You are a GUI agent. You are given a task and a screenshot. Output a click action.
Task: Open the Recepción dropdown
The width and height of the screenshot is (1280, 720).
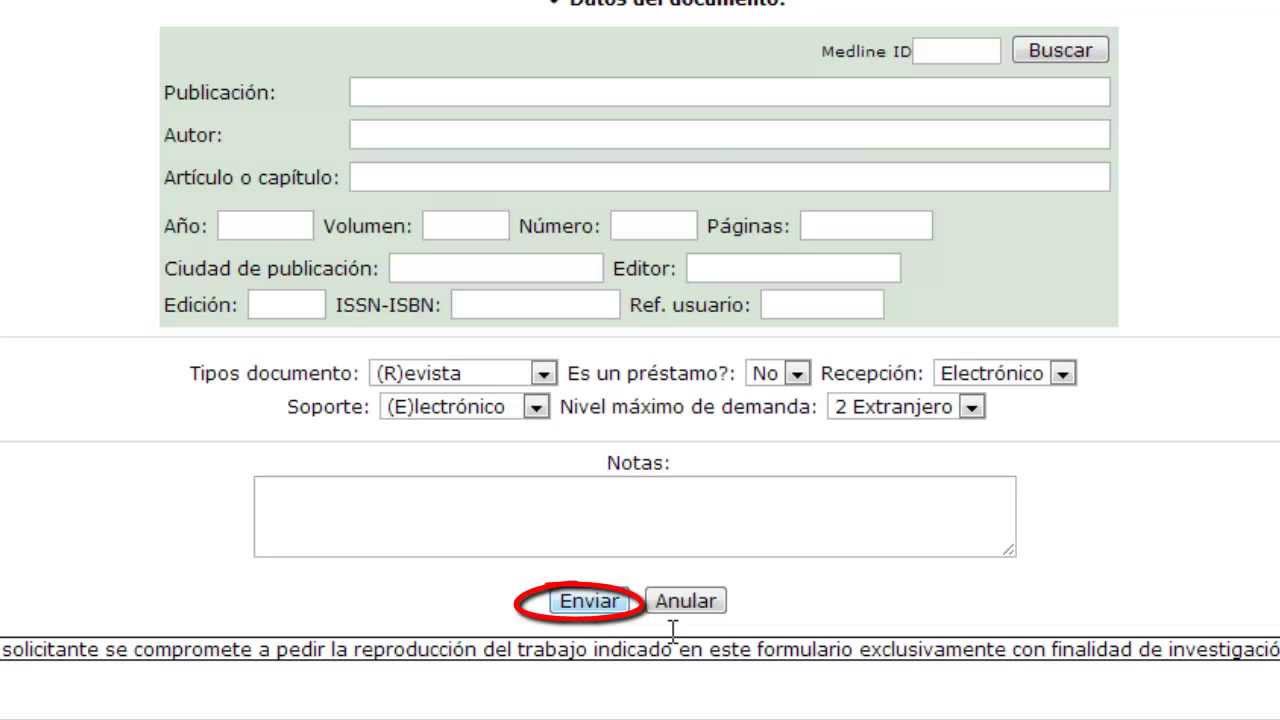1004,373
